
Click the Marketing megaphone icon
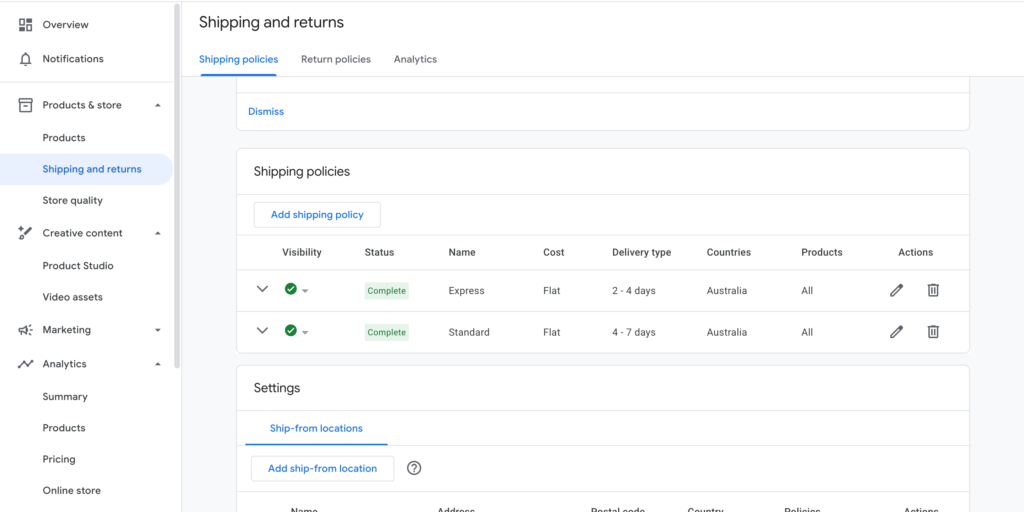pyautogui.click(x=25, y=330)
